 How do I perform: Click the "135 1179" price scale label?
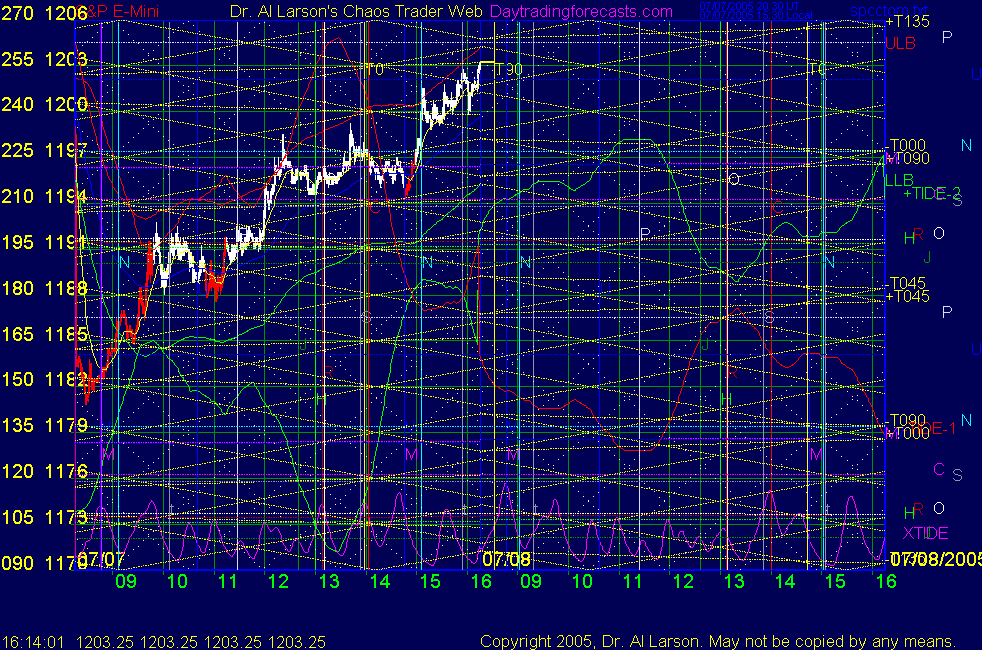click(44, 426)
